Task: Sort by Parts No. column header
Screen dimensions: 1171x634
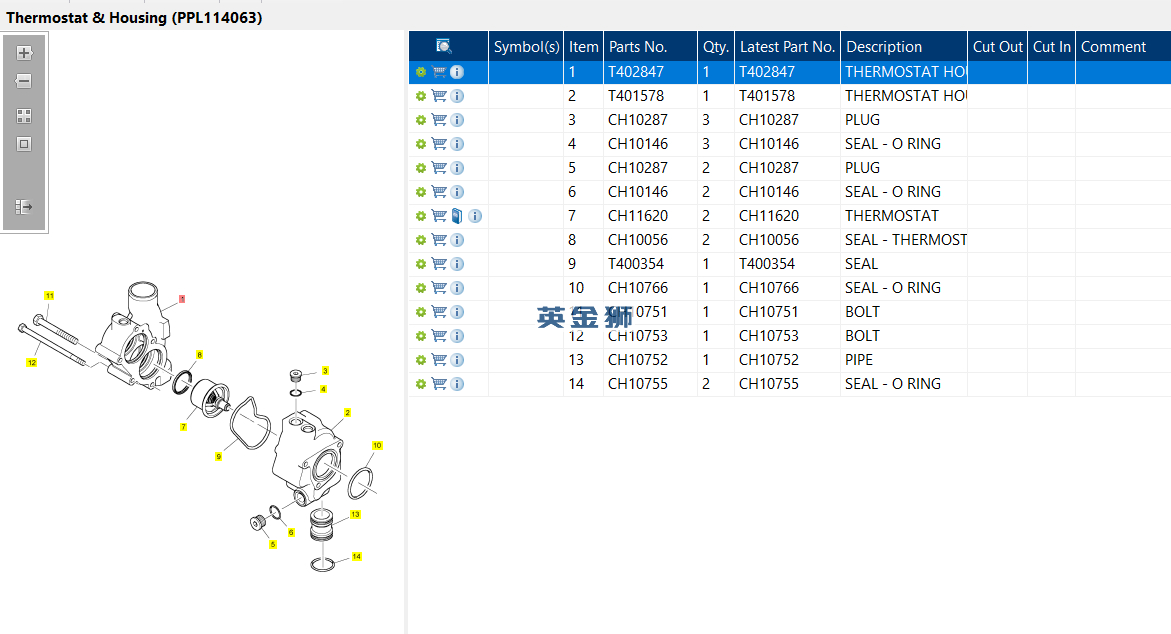Action: [650, 46]
